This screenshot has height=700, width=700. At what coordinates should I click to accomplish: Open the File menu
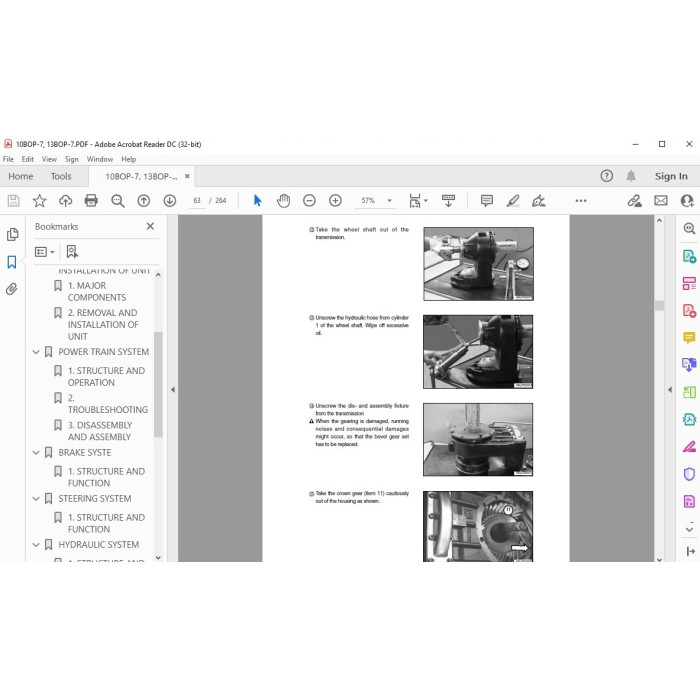[x=8, y=159]
